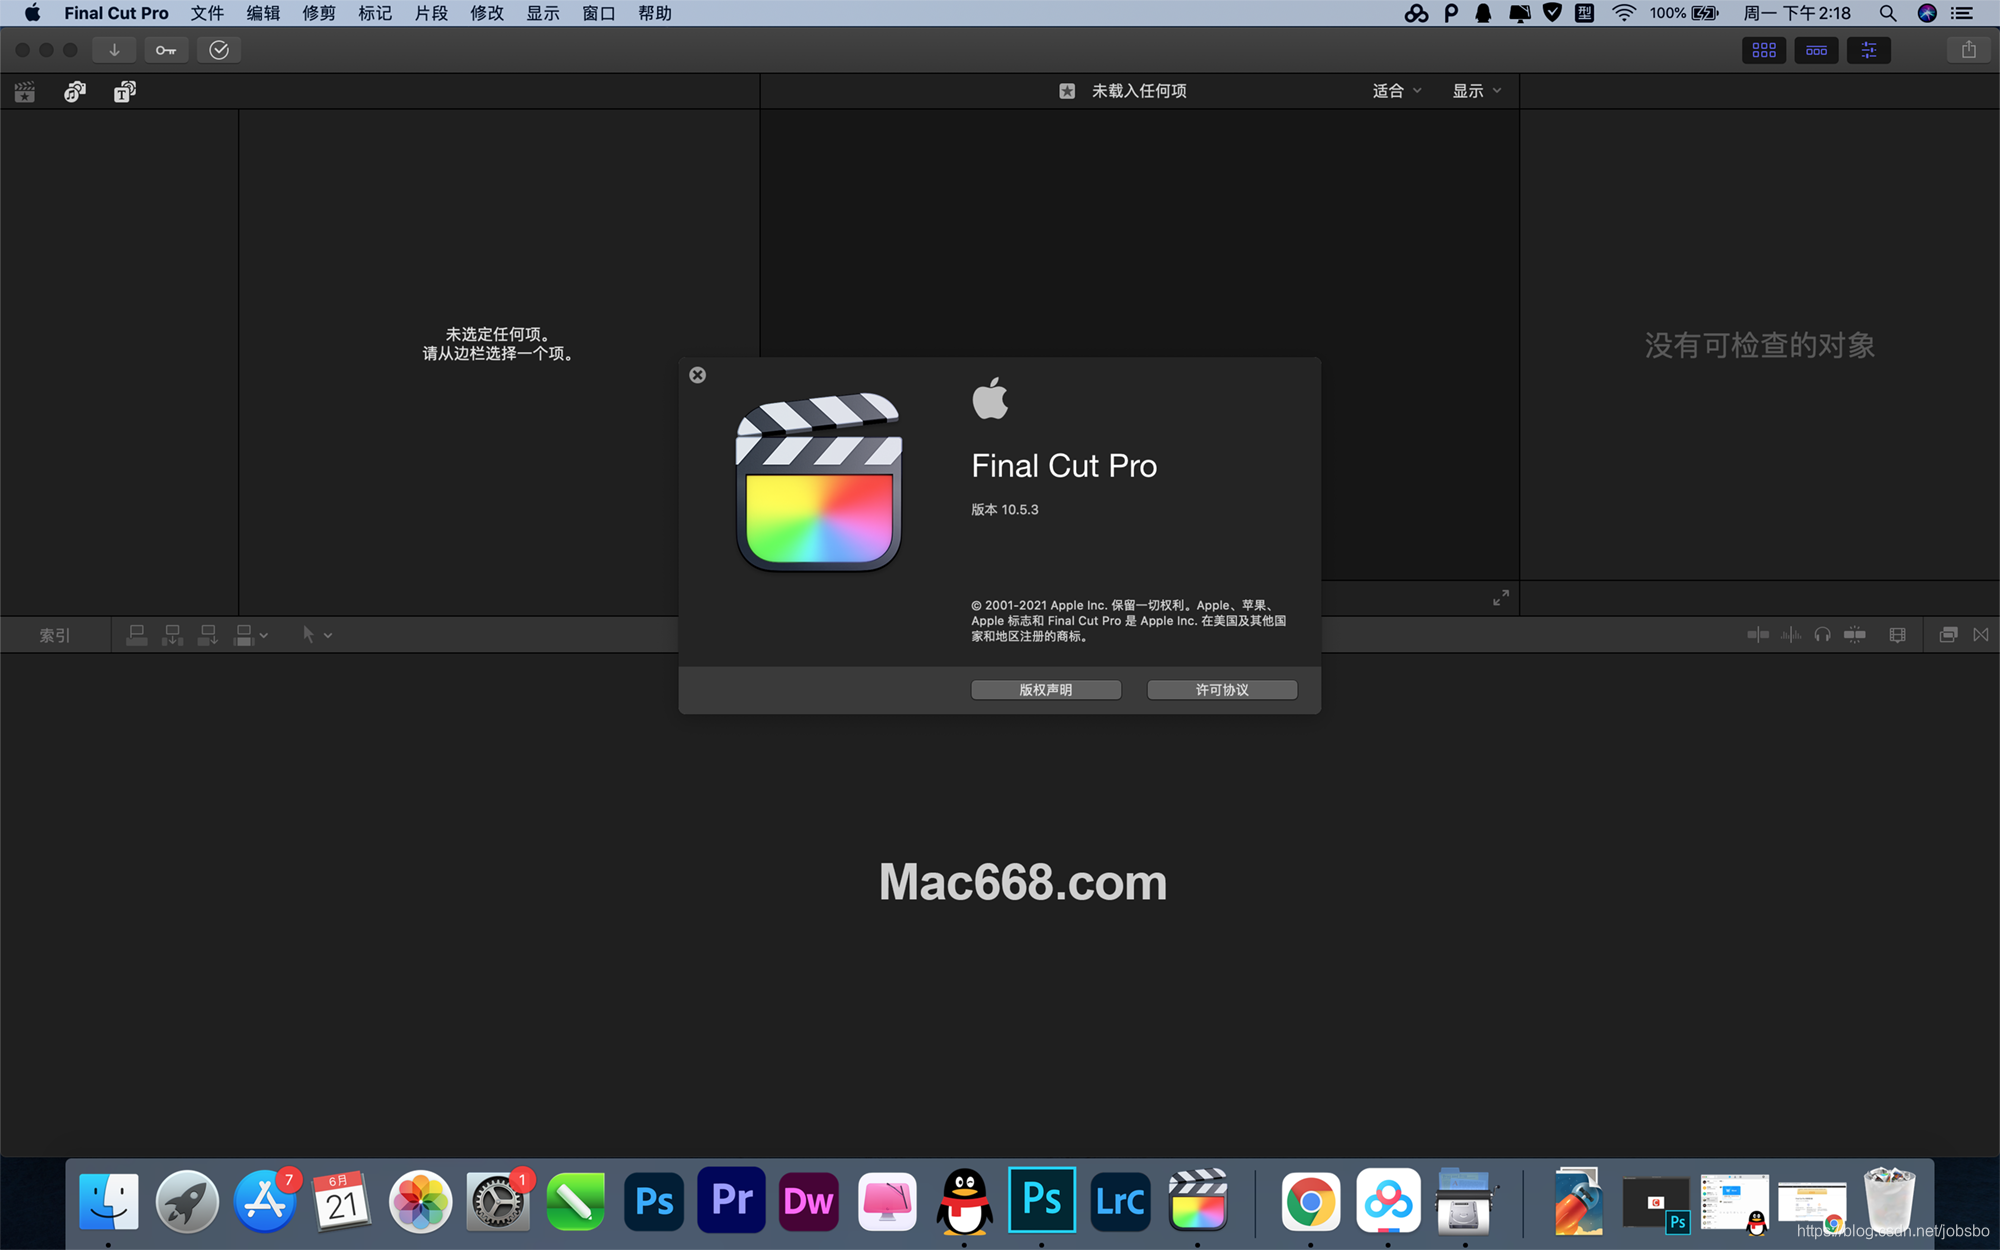Toggle the browser panel visibility
The width and height of the screenshot is (2000, 1250).
click(1764, 50)
